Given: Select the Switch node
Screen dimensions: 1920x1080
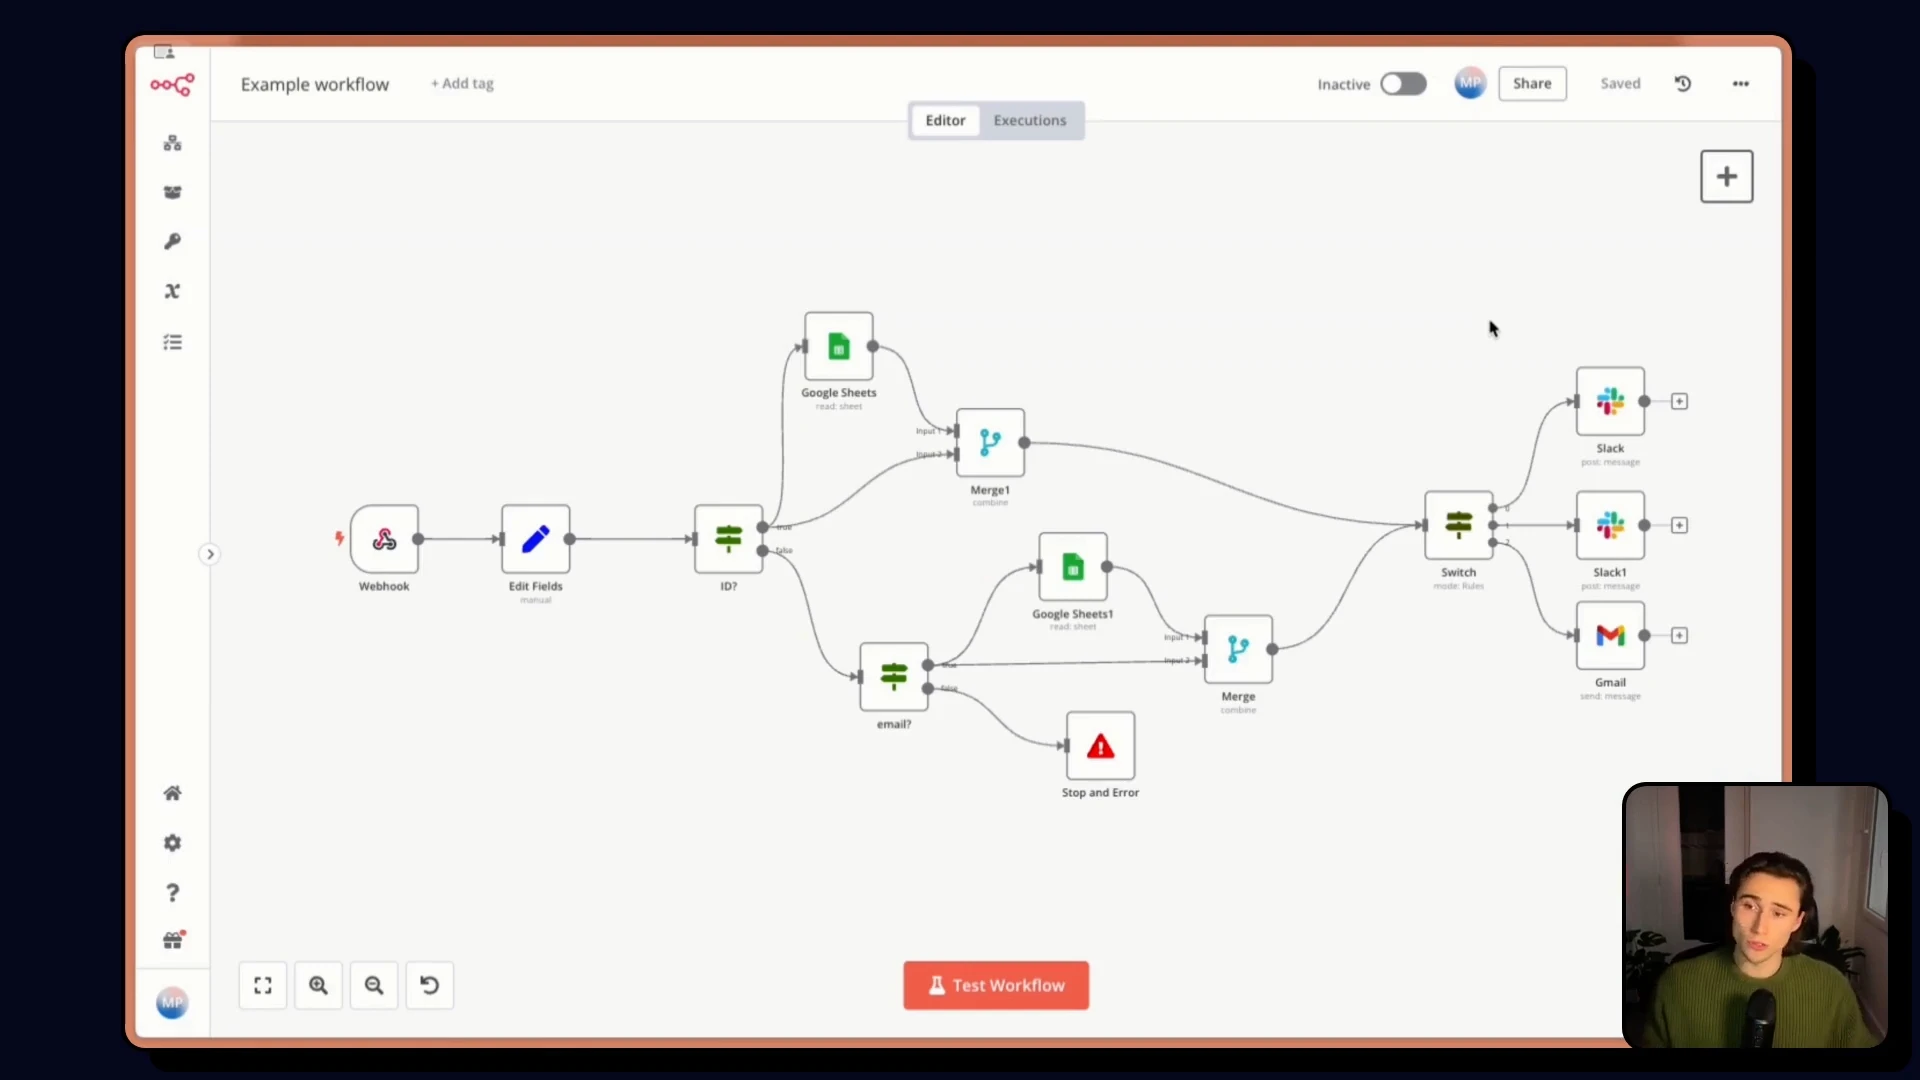Looking at the screenshot, I should point(1459,525).
